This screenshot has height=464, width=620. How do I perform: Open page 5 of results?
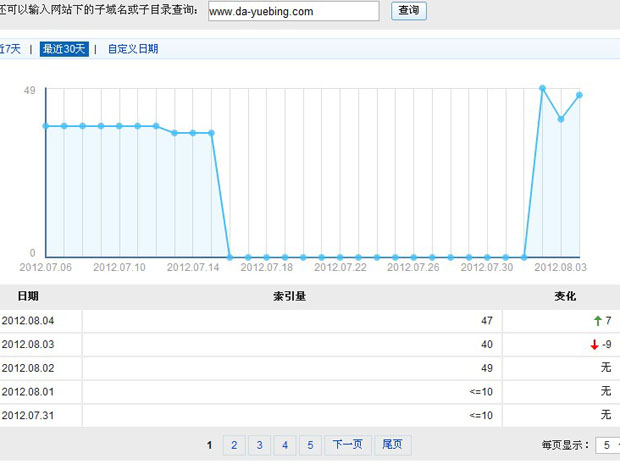(x=310, y=445)
